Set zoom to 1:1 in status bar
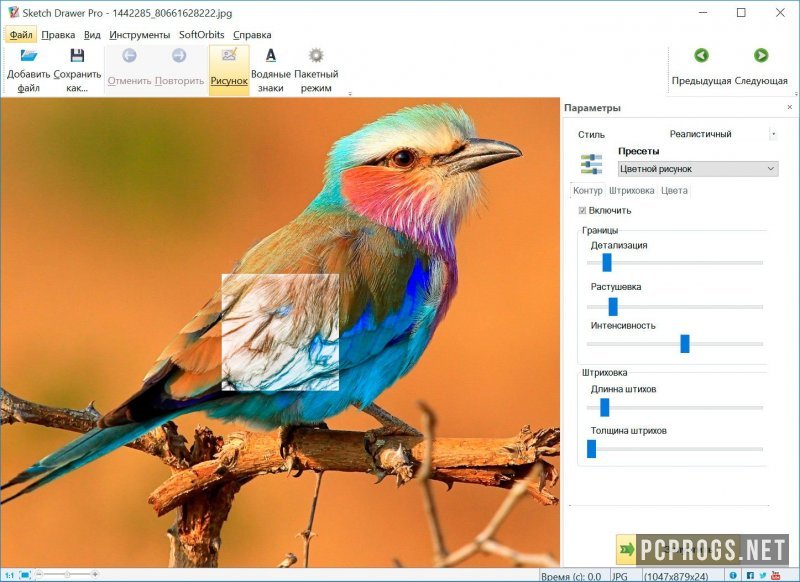The height and width of the screenshot is (582, 800). [x=10, y=575]
